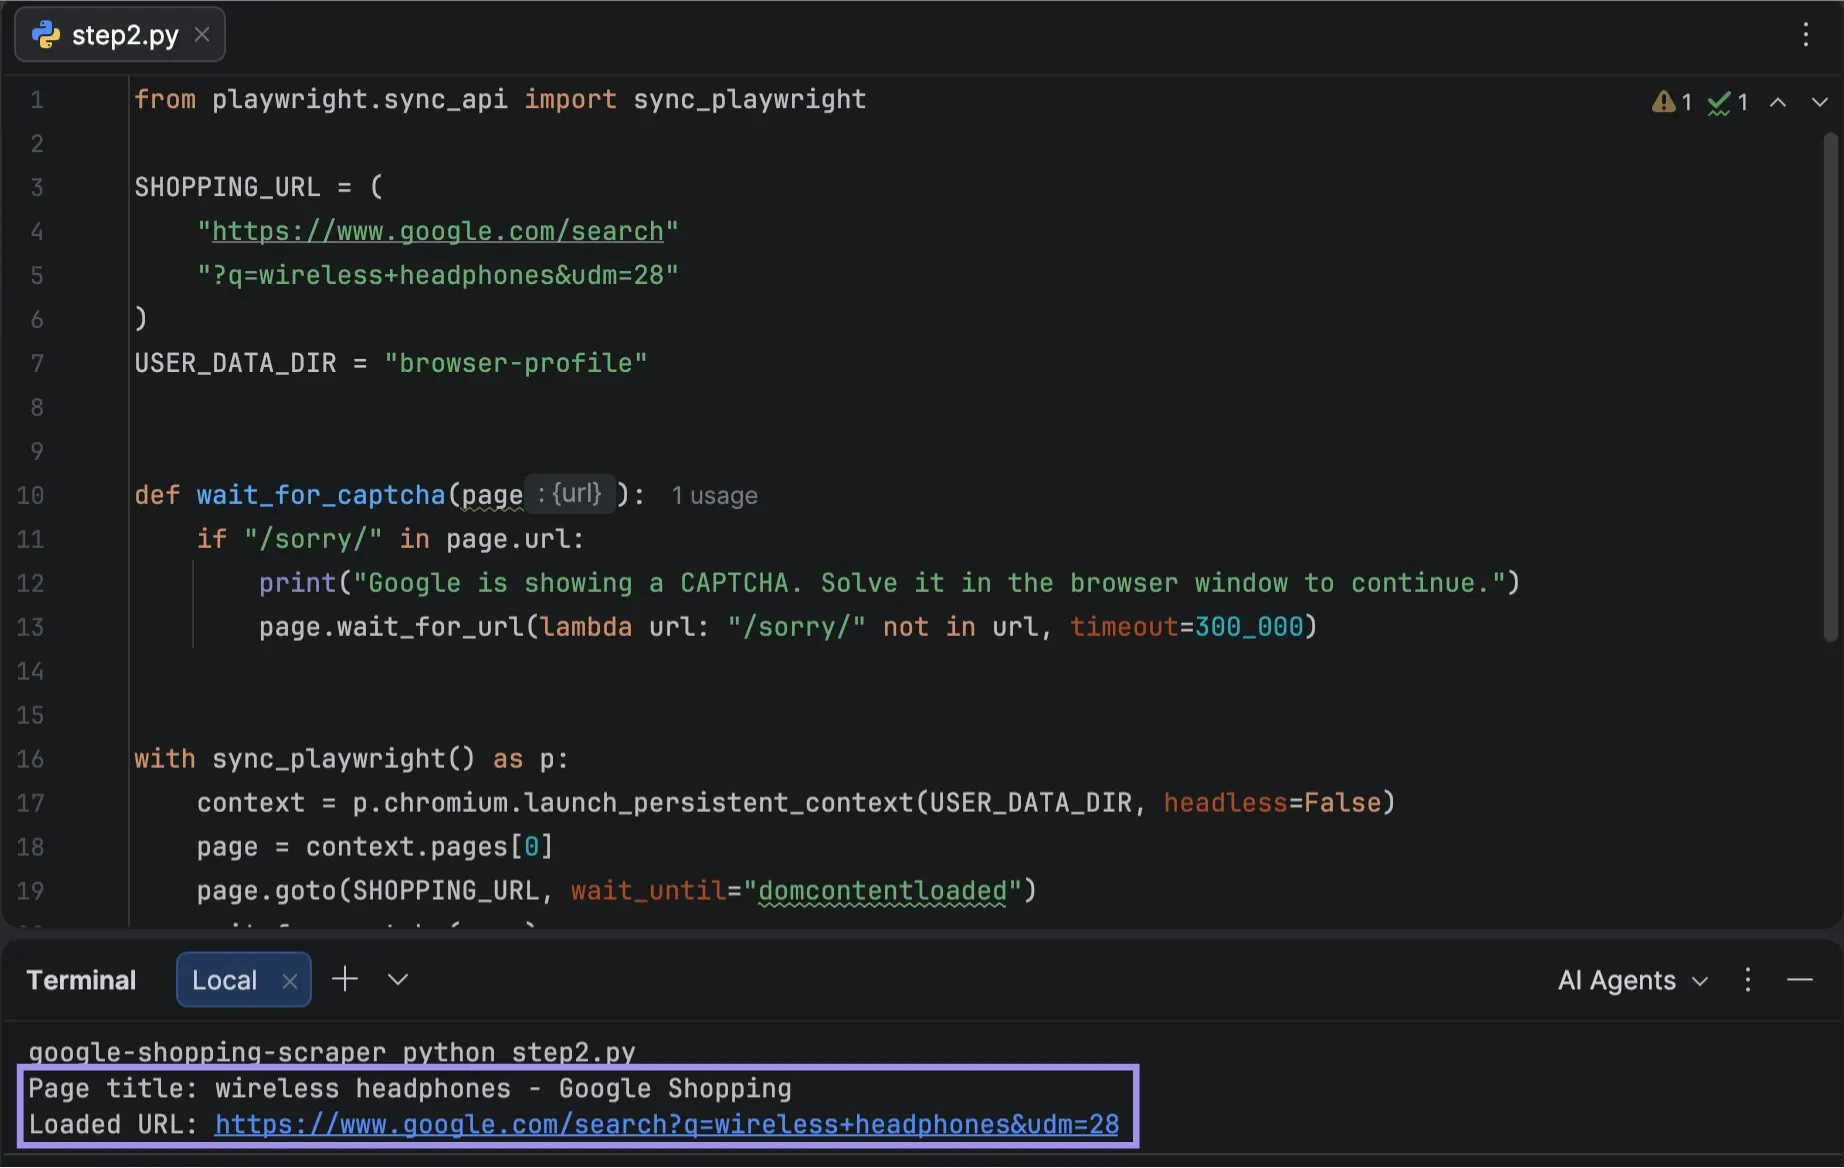Image resolution: width=1844 pixels, height=1168 pixels.
Task: Click the SHOPPING_URL variable on line 3
Action: point(228,187)
